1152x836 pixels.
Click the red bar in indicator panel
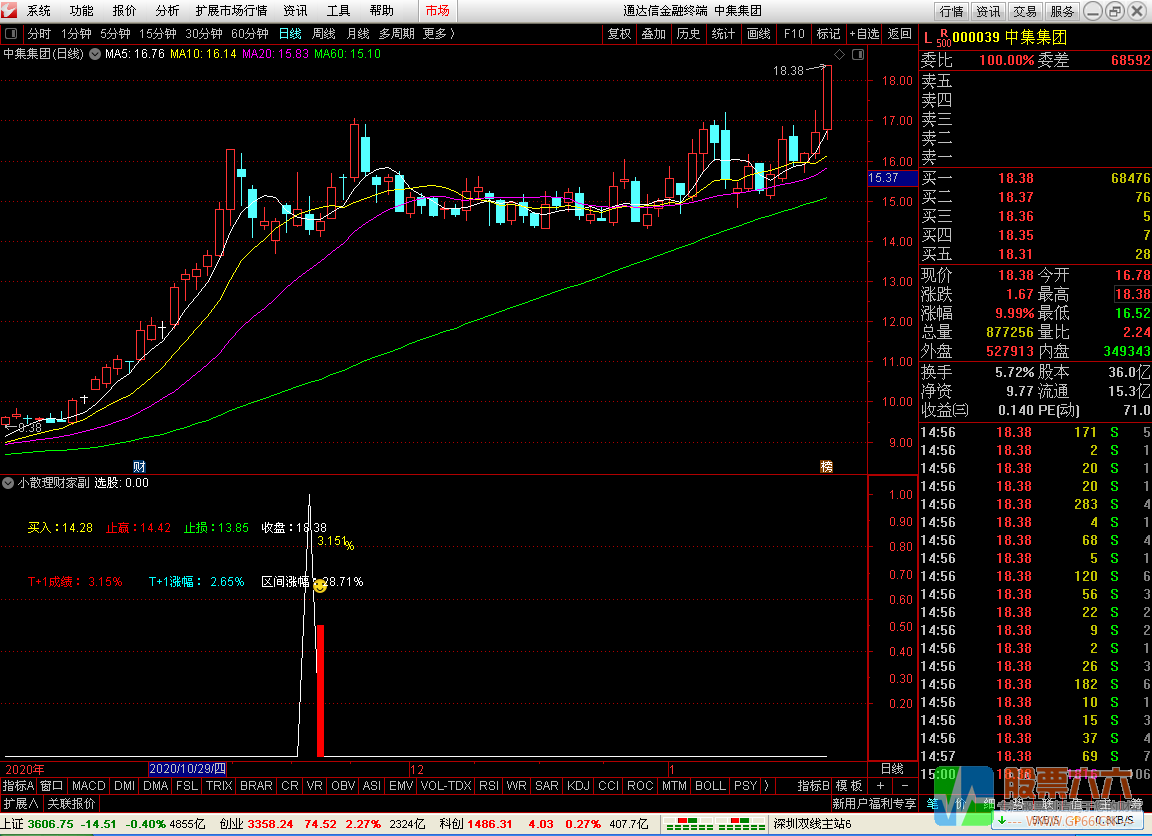tap(320, 690)
